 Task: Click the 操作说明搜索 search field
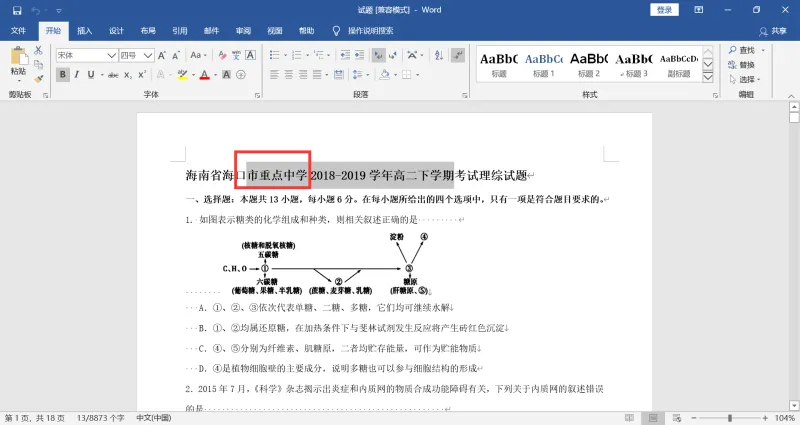click(x=371, y=31)
